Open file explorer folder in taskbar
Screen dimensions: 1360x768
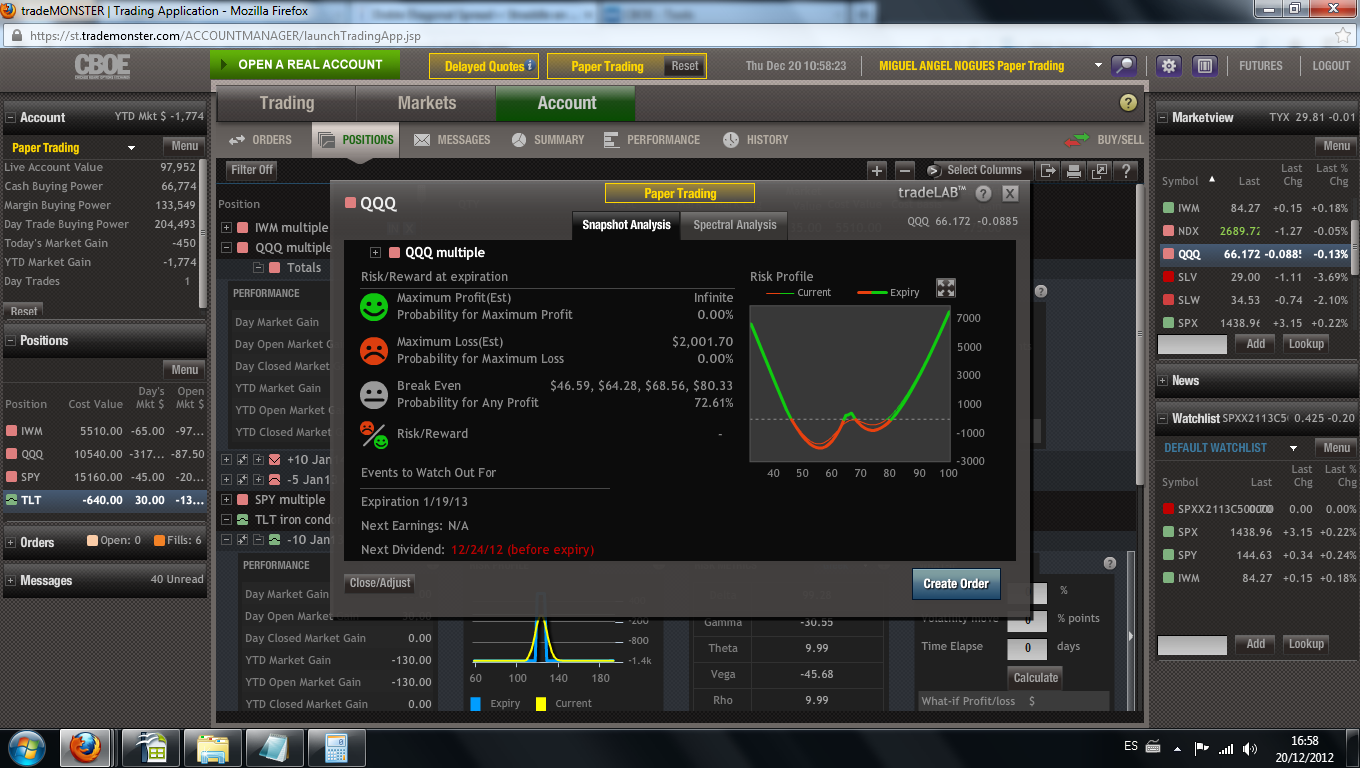[x=213, y=747]
